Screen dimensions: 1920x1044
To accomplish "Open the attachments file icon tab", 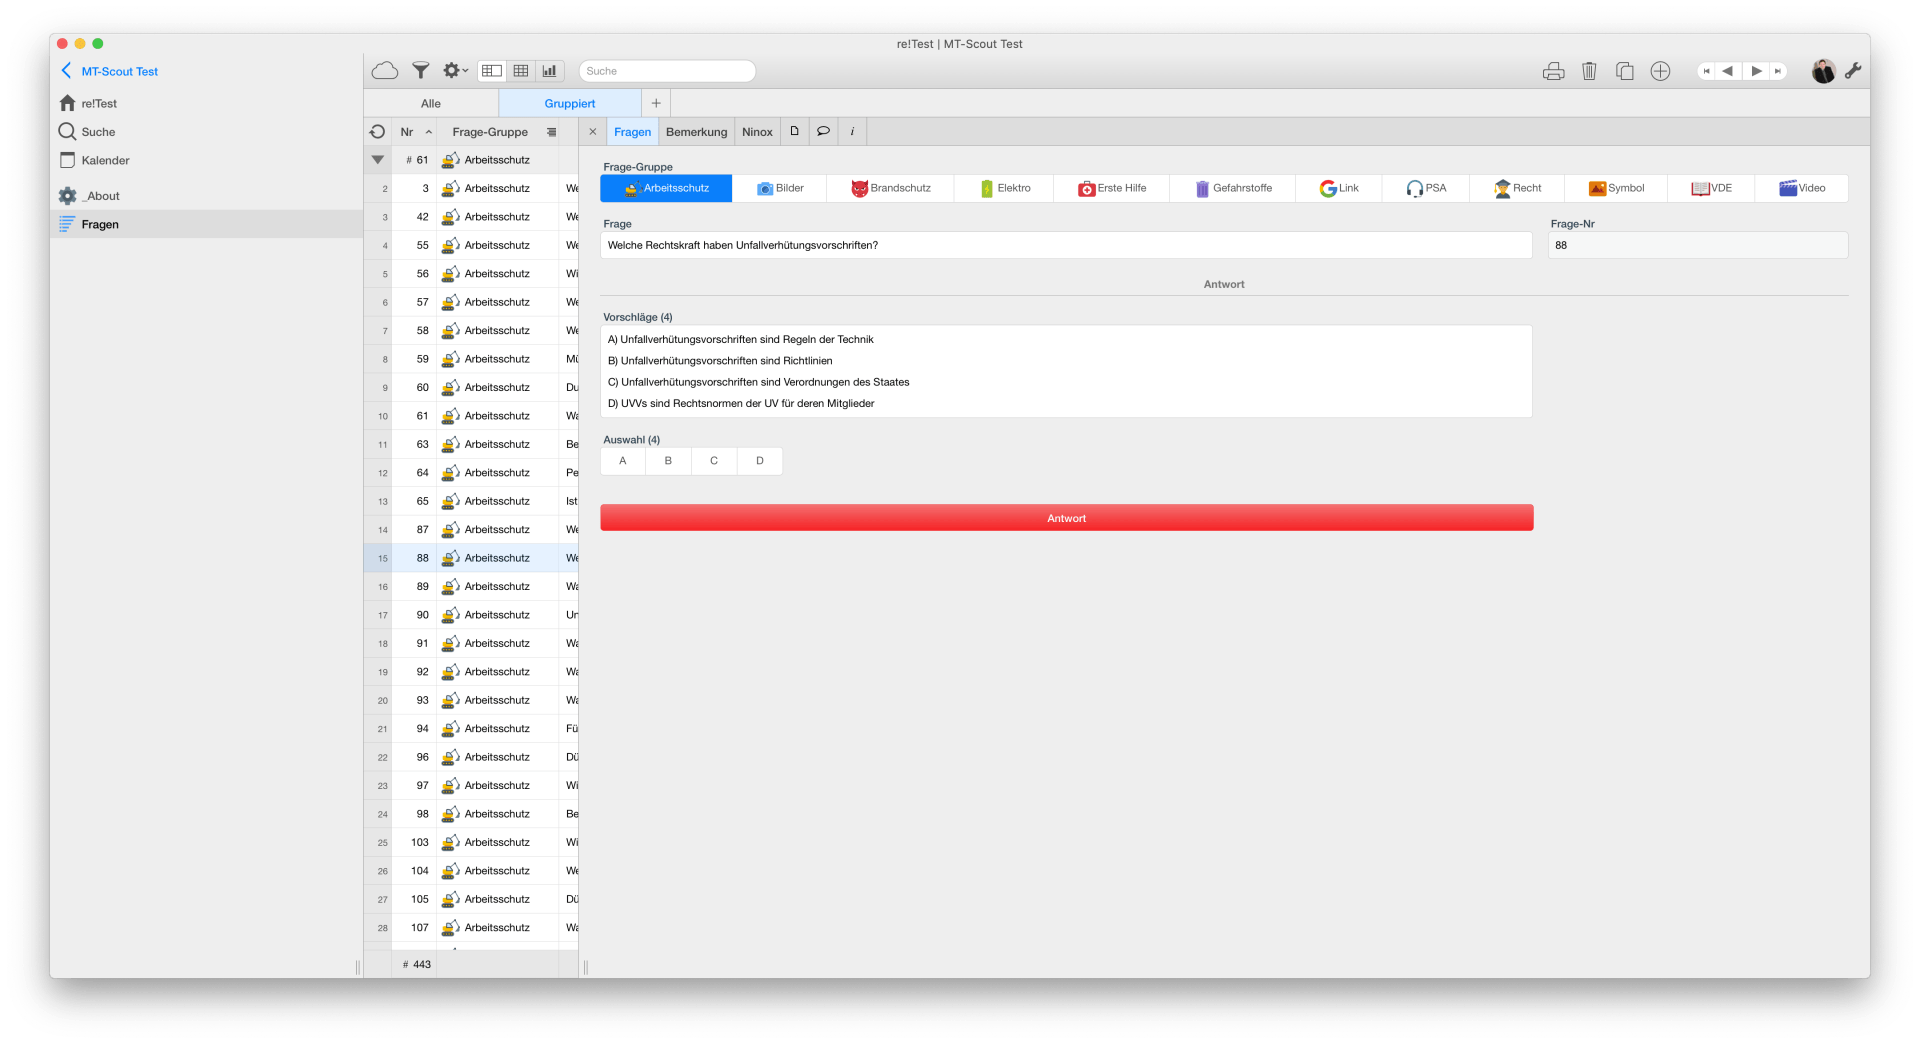I will pyautogui.click(x=794, y=131).
